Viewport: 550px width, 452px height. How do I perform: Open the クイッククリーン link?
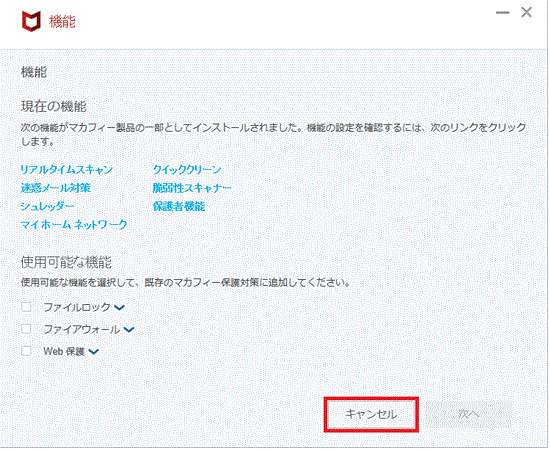[187, 170]
